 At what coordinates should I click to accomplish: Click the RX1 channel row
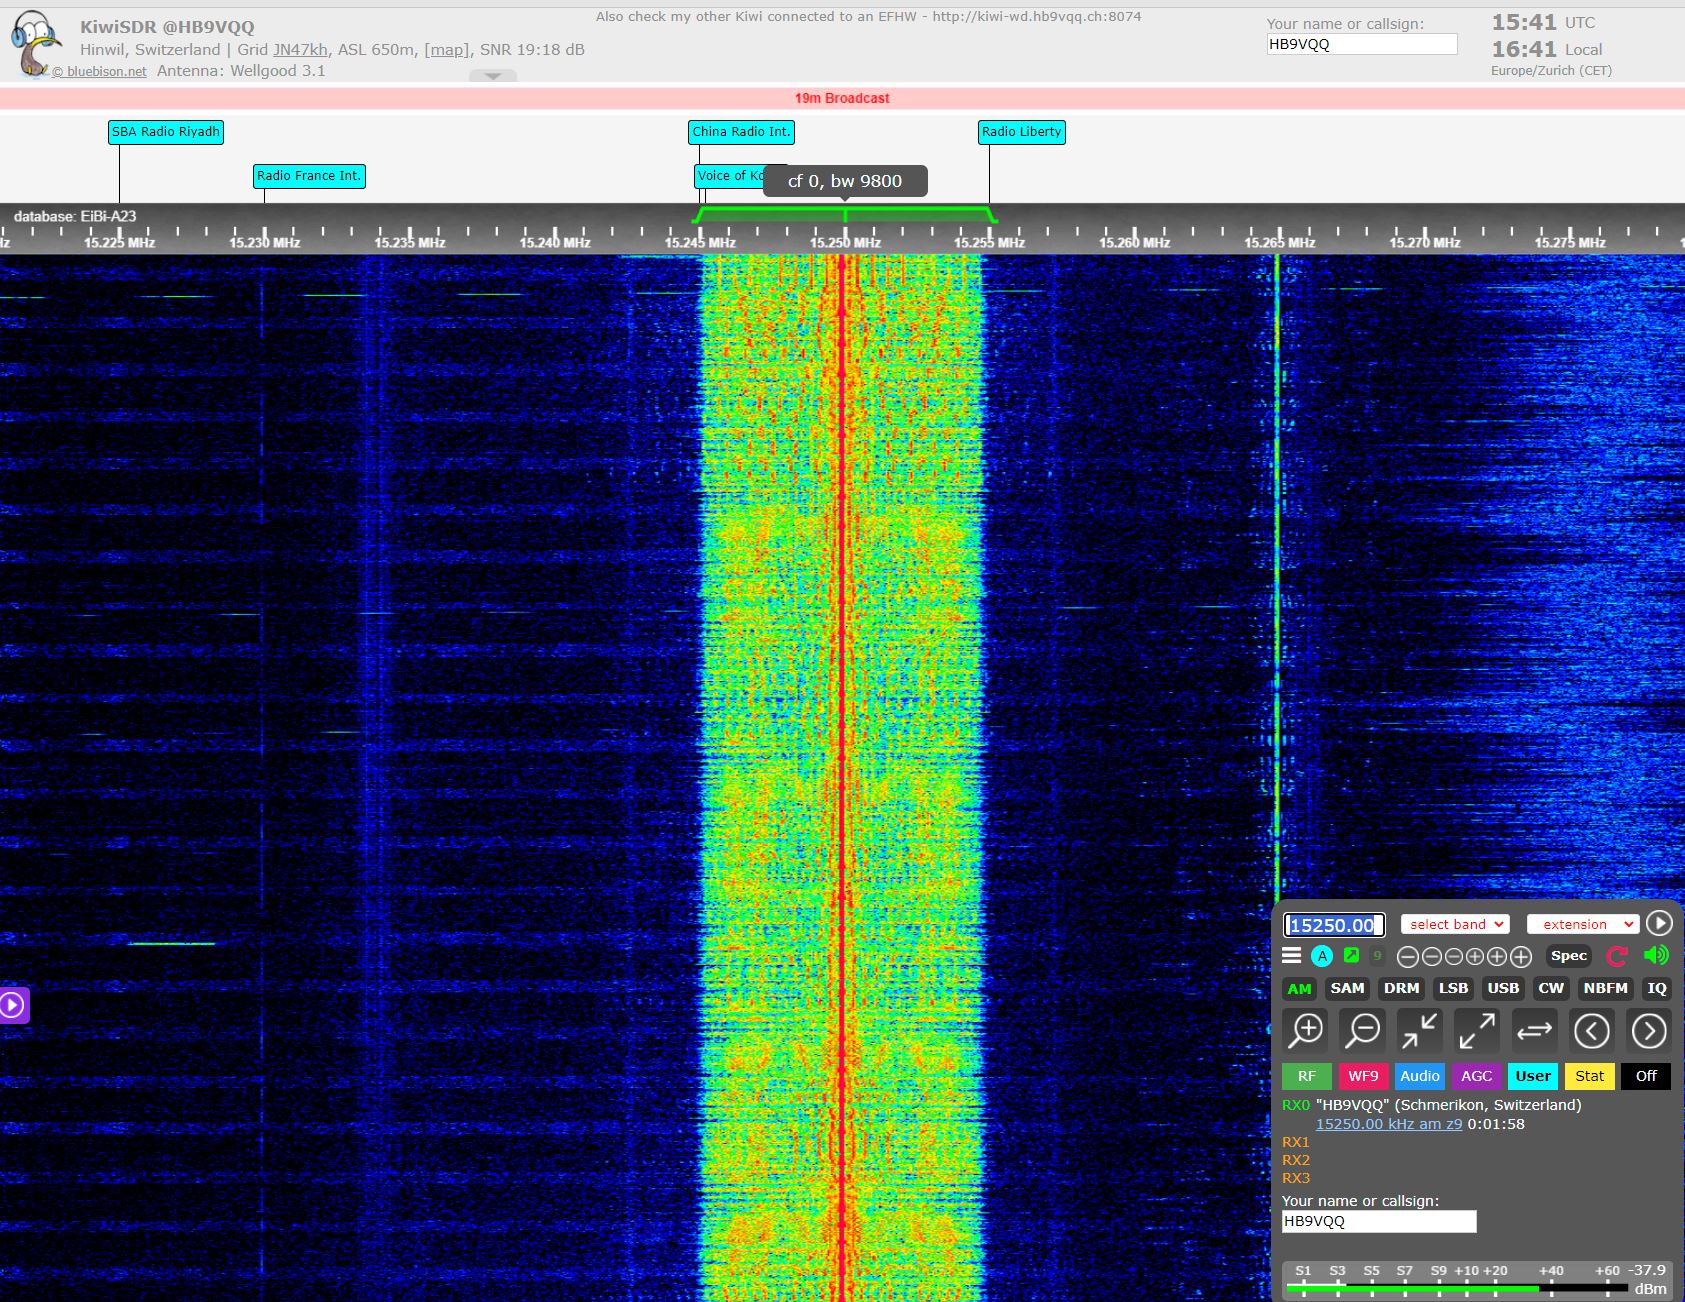(1296, 1142)
